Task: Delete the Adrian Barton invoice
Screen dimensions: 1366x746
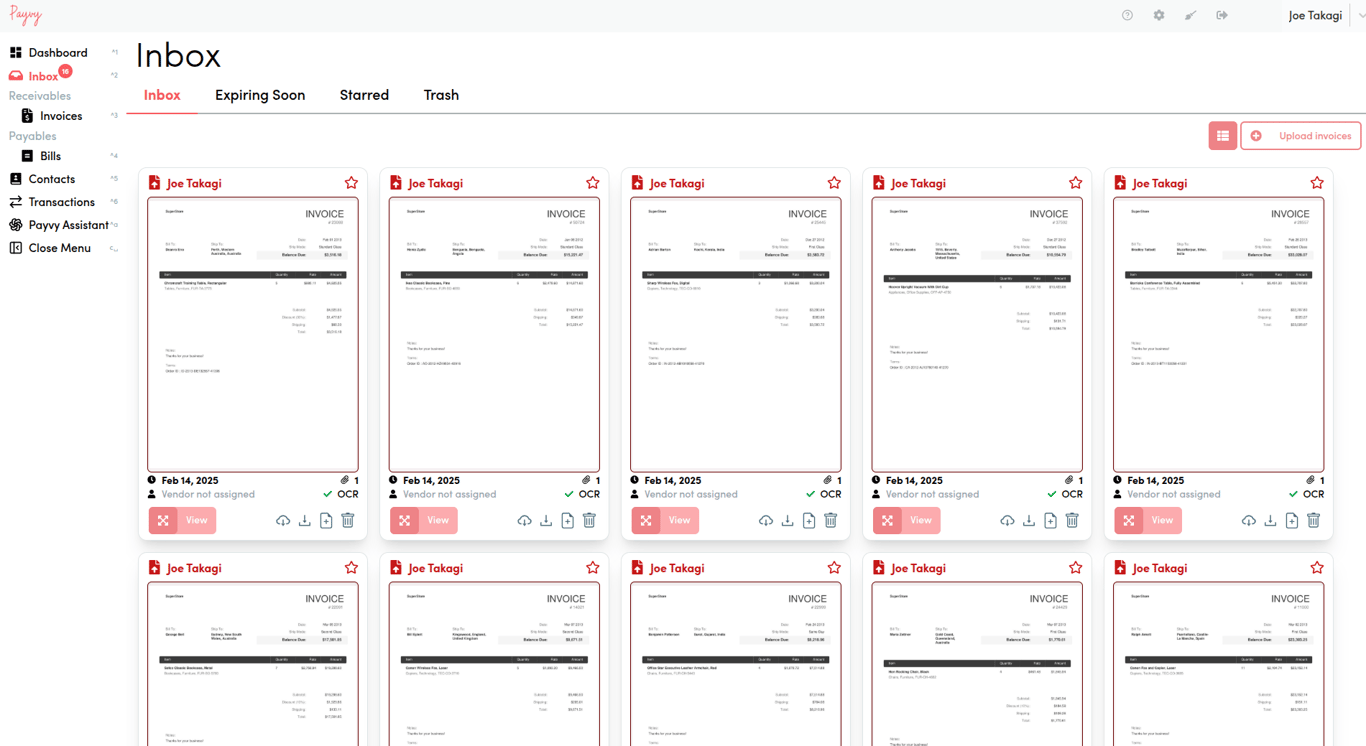Action: coord(831,521)
